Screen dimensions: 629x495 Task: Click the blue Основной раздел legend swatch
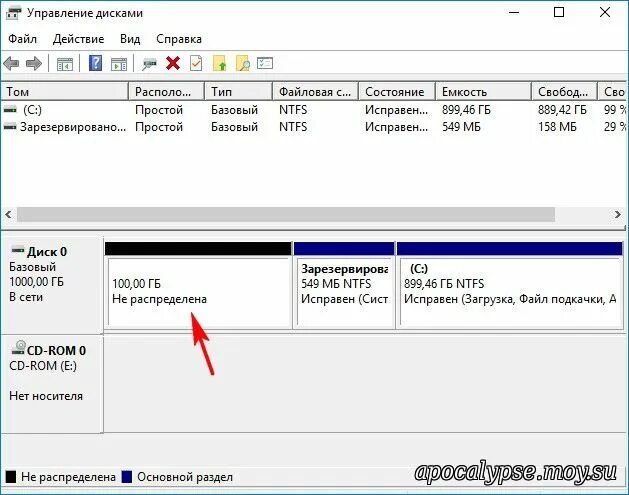pos(127,477)
